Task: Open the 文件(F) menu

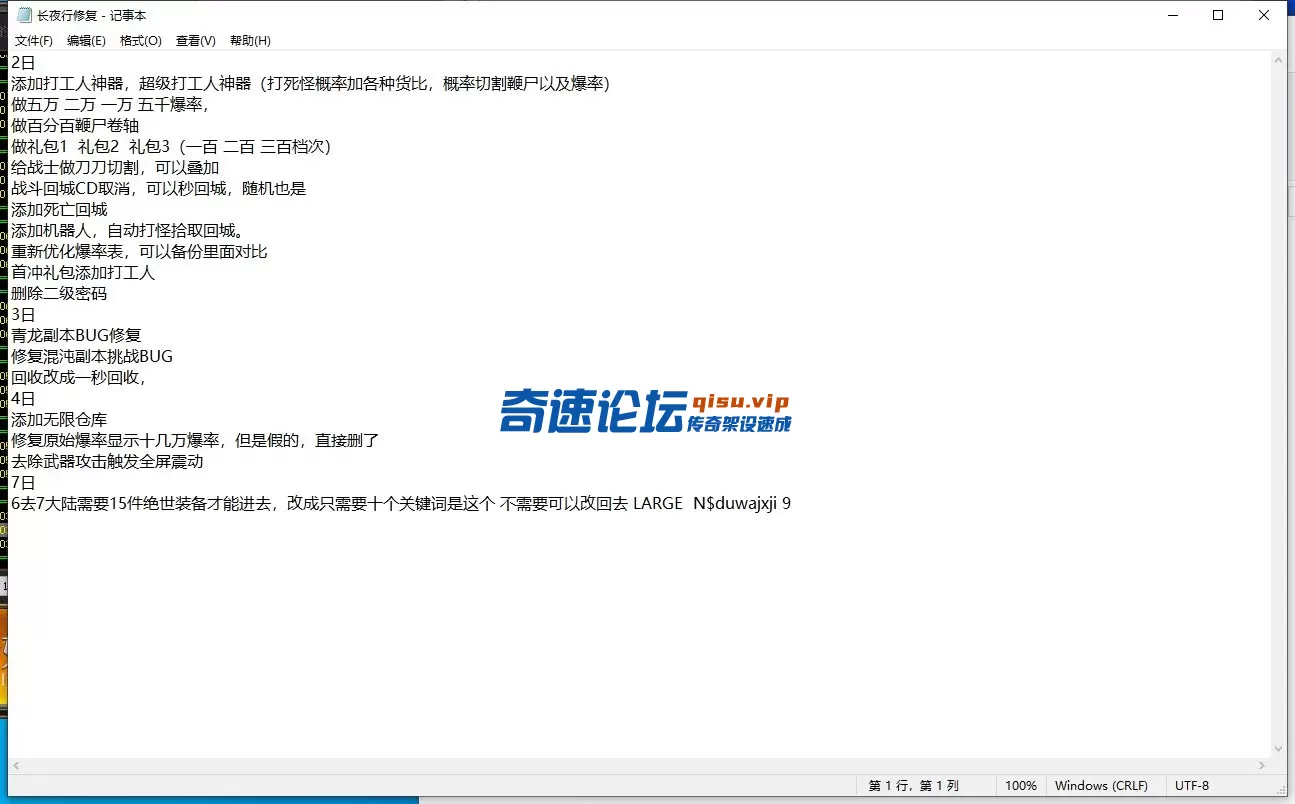Action: click(x=33, y=41)
